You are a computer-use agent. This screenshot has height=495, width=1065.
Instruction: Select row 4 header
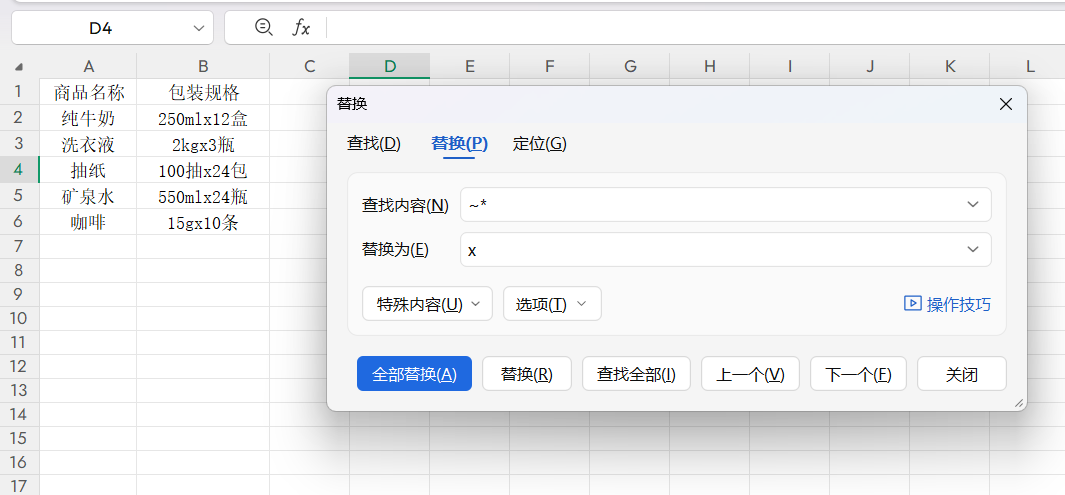click(19, 169)
